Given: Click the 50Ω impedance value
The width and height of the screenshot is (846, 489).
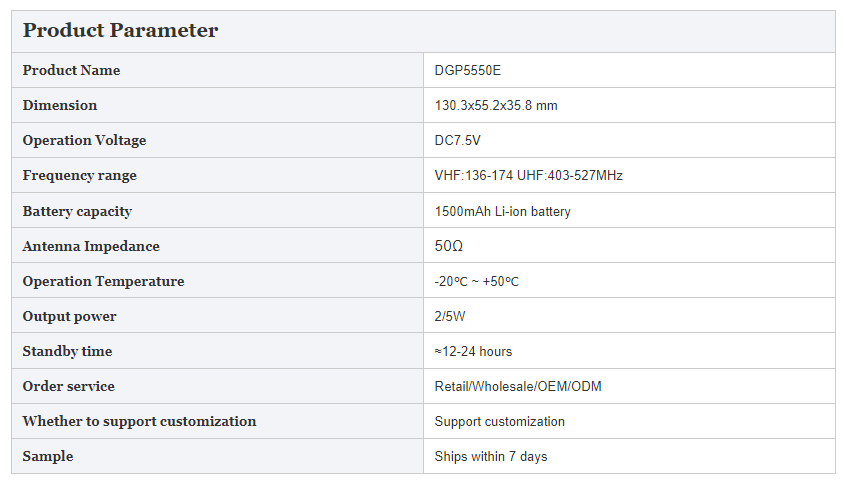Looking at the screenshot, I should point(449,246).
